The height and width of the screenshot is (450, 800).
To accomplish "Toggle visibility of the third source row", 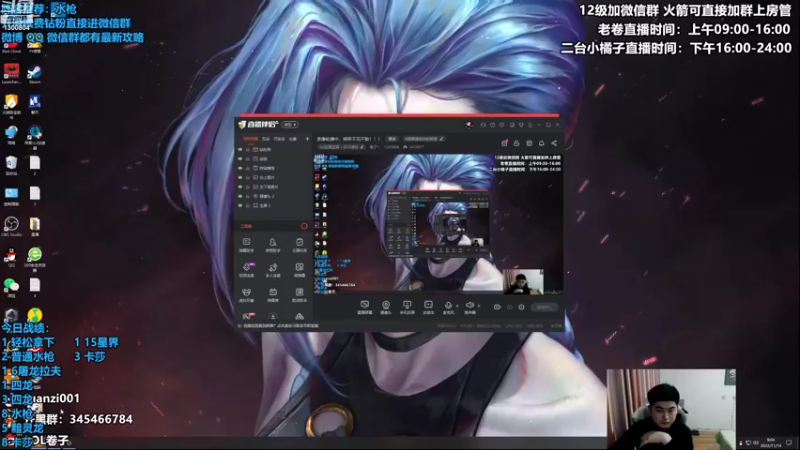I will point(240,168).
